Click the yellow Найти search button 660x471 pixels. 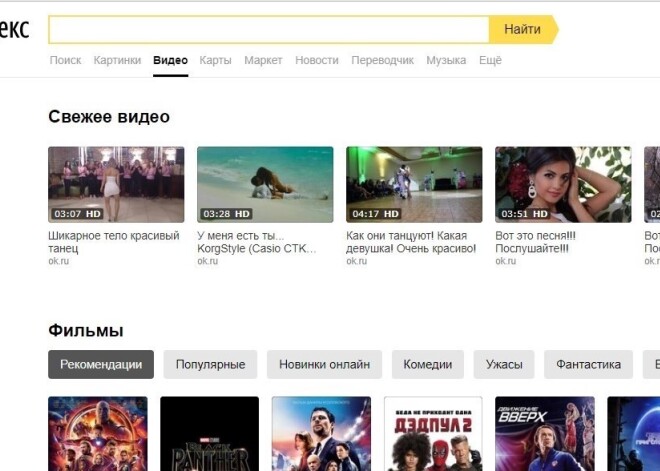pyautogui.click(x=522, y=29)
